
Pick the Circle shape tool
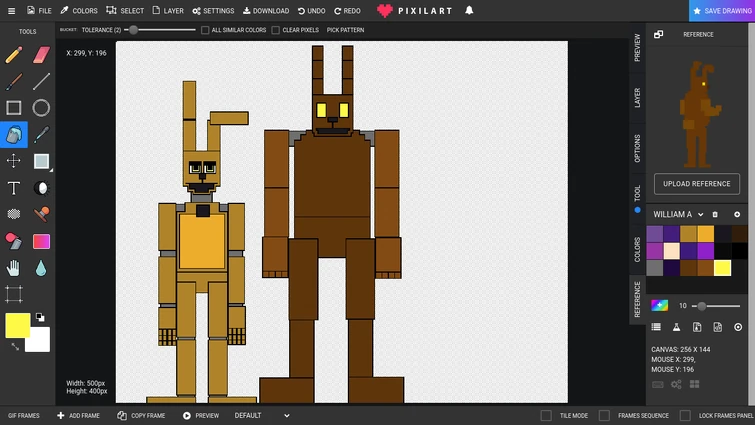pos(41,108)
